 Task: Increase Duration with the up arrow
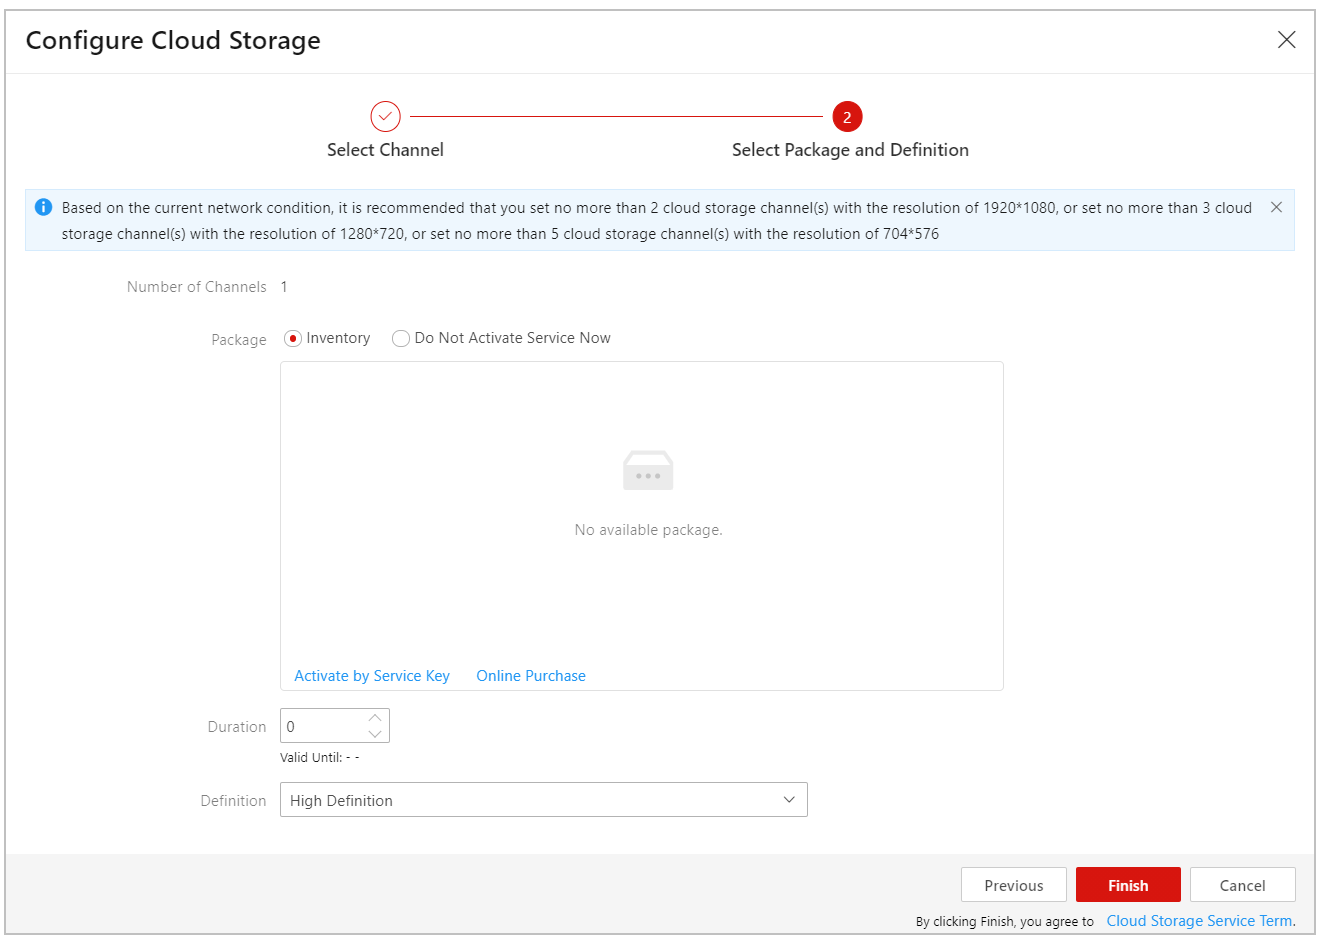click(x=375, y=718)
